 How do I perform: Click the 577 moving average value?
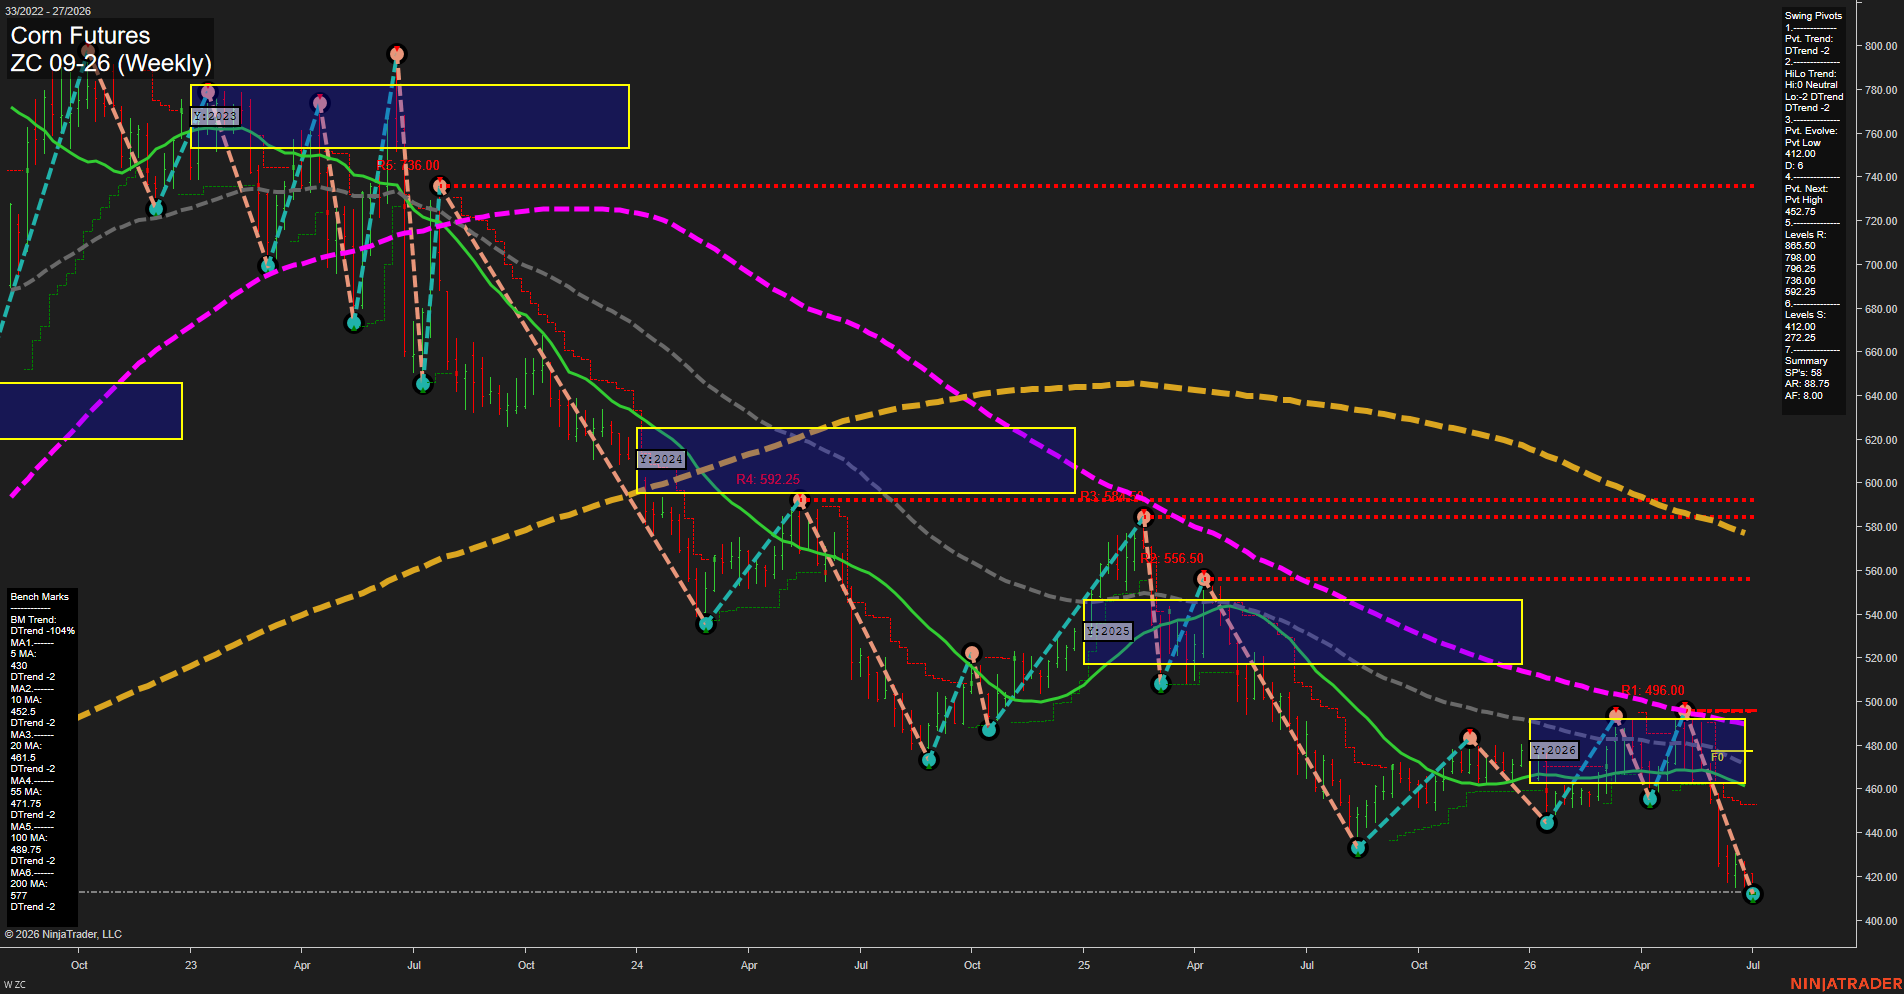point(19,896)
